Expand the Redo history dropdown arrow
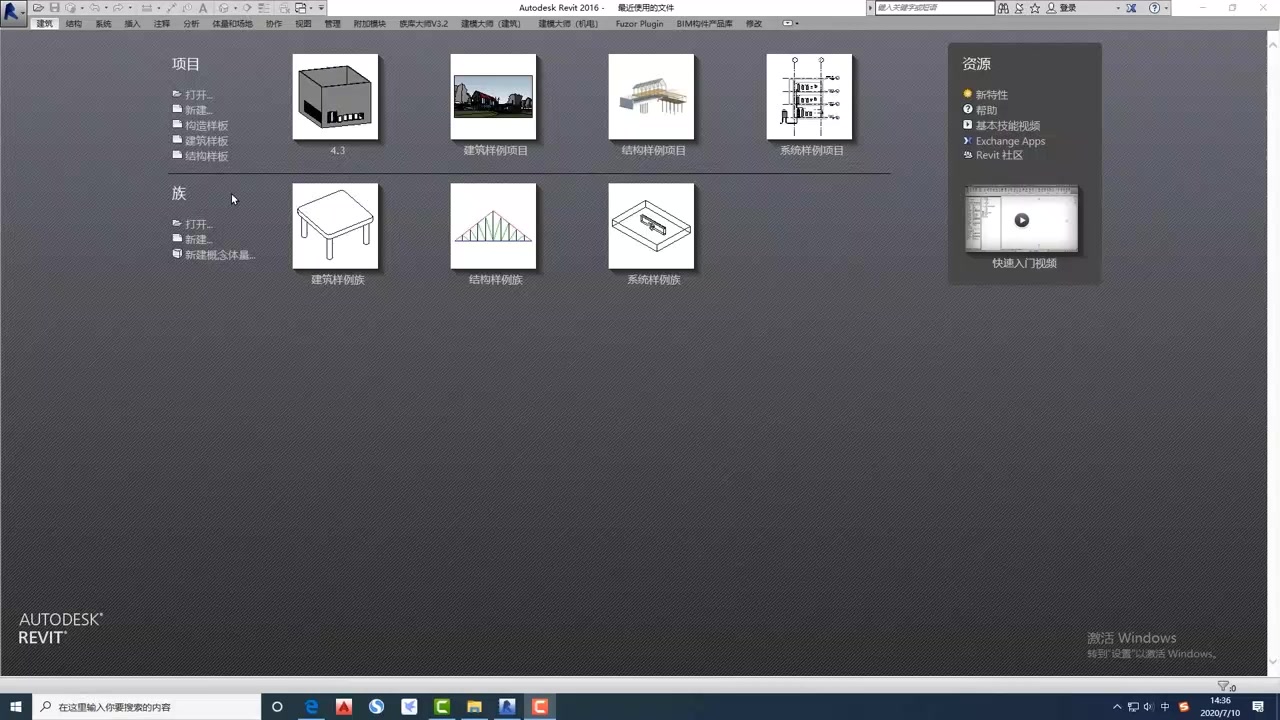 coord(130,8)
